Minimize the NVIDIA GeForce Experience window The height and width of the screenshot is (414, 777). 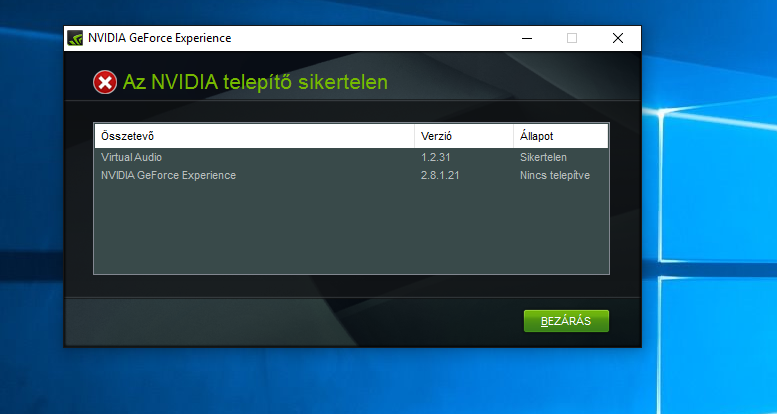pyautogui.click(x=527, y=38)
